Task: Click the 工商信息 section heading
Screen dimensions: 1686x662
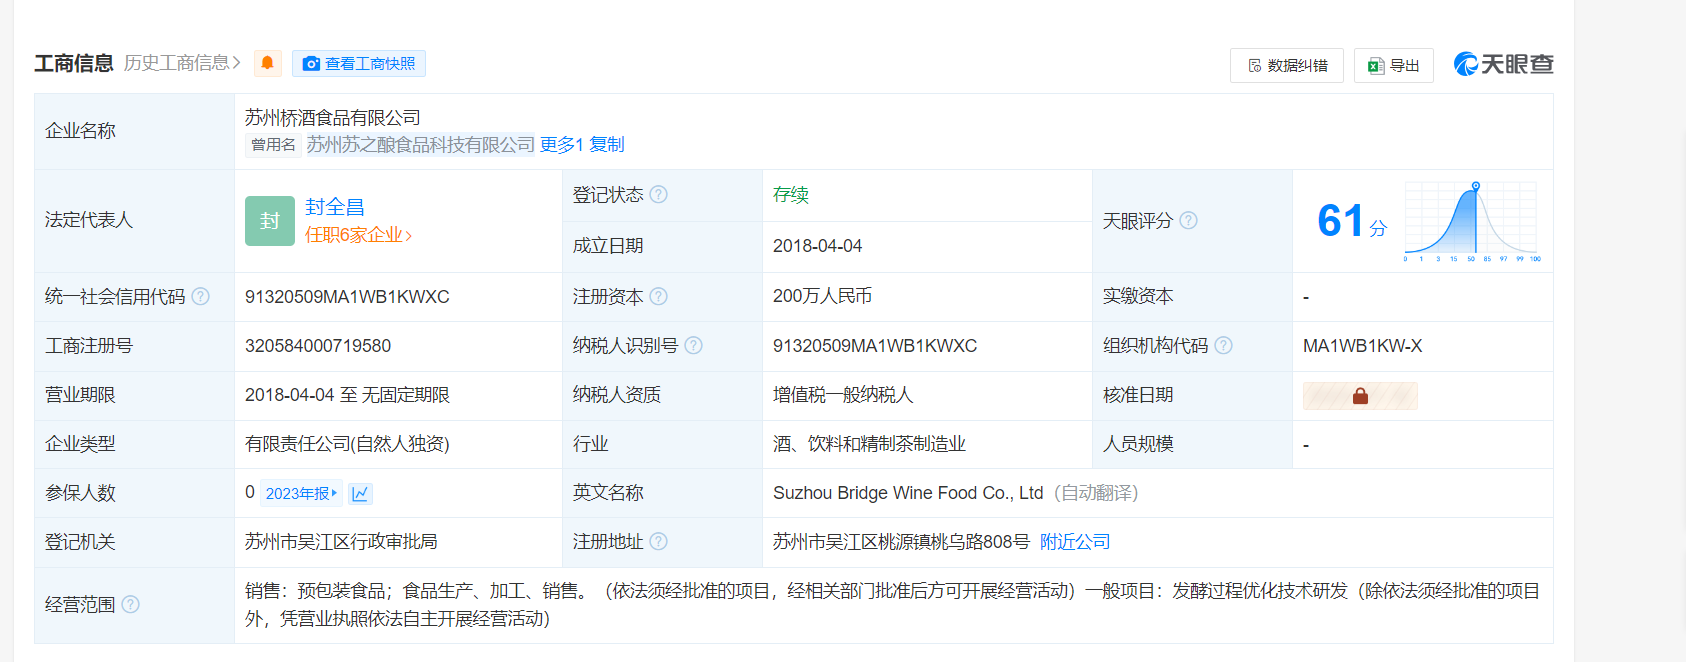Action: point(74,63)
